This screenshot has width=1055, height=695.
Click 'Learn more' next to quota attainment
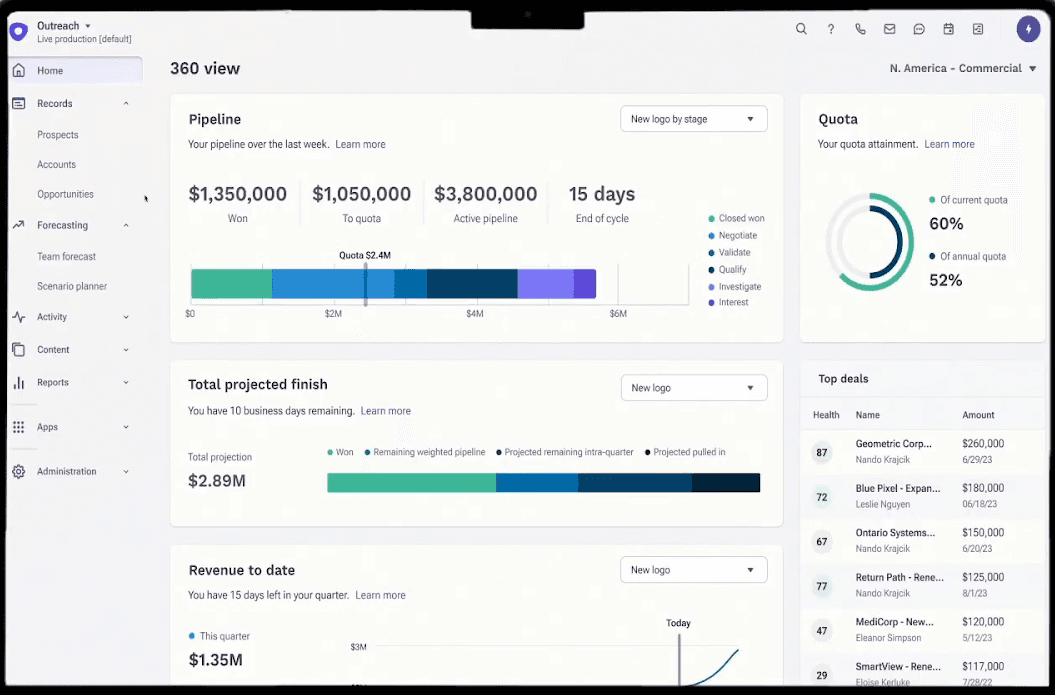[949, 144]
